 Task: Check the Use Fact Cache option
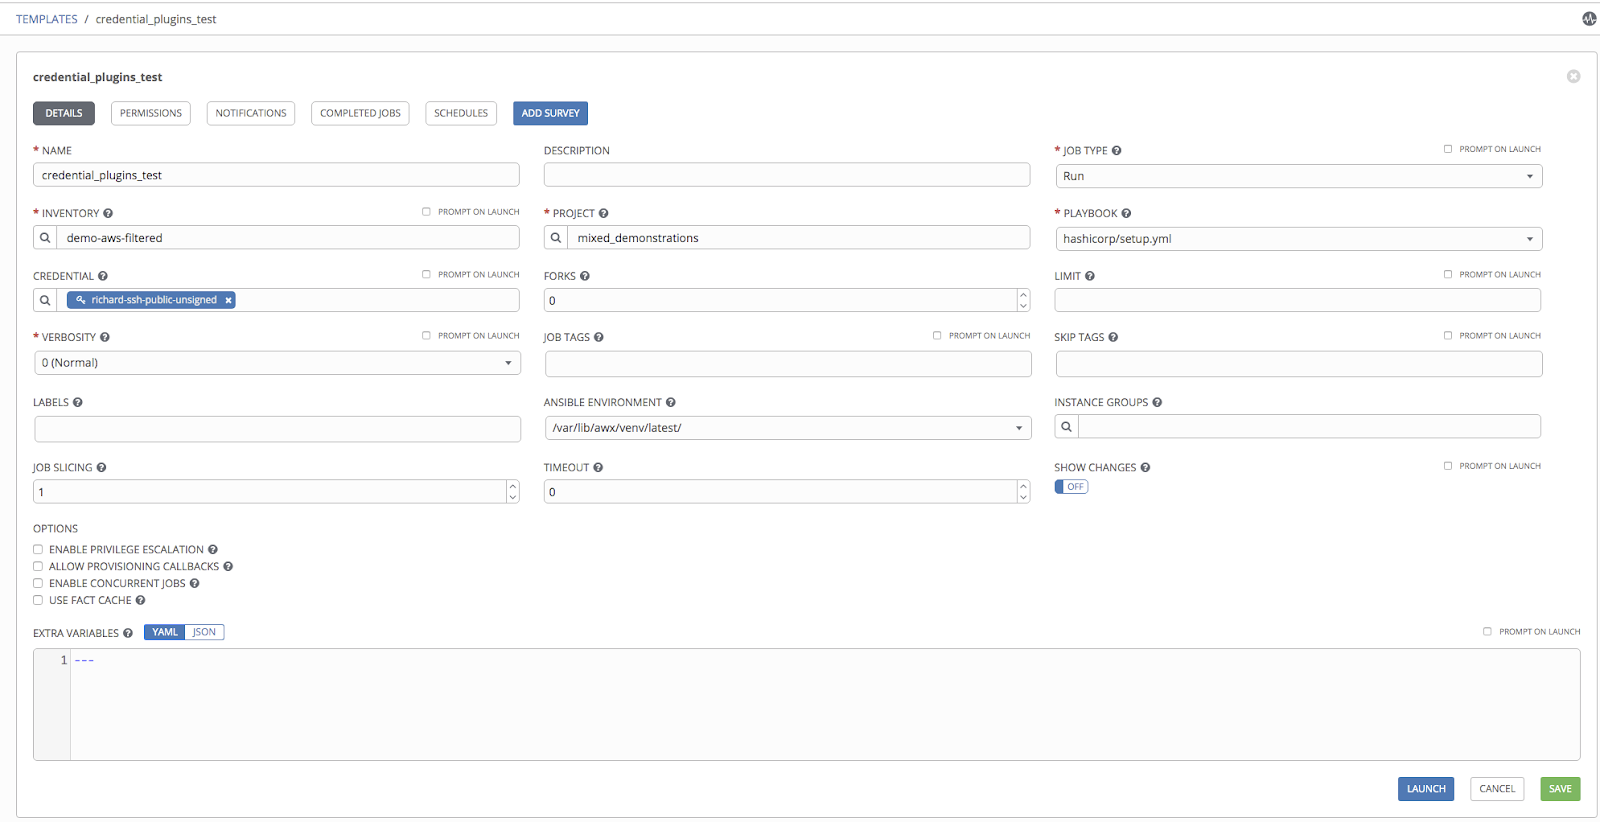pos(38,600)
